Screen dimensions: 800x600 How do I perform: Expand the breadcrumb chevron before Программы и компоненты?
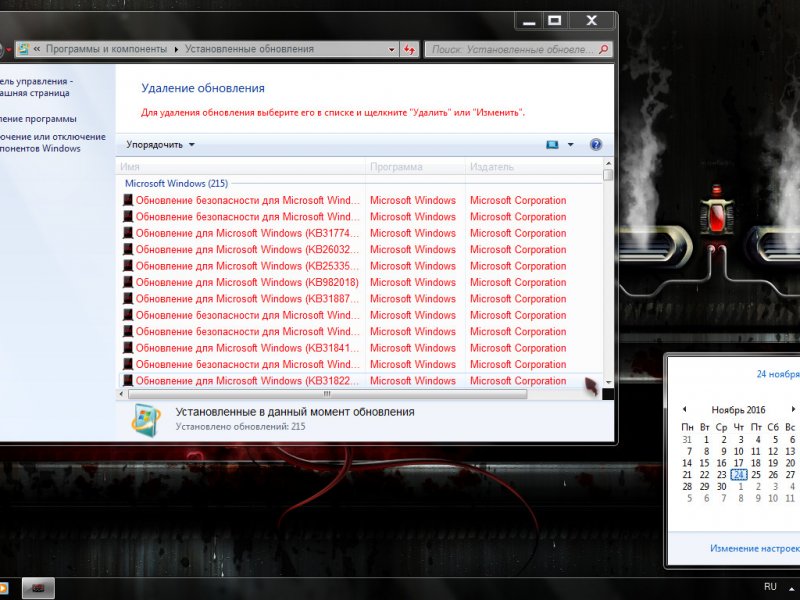click(37, 49)
